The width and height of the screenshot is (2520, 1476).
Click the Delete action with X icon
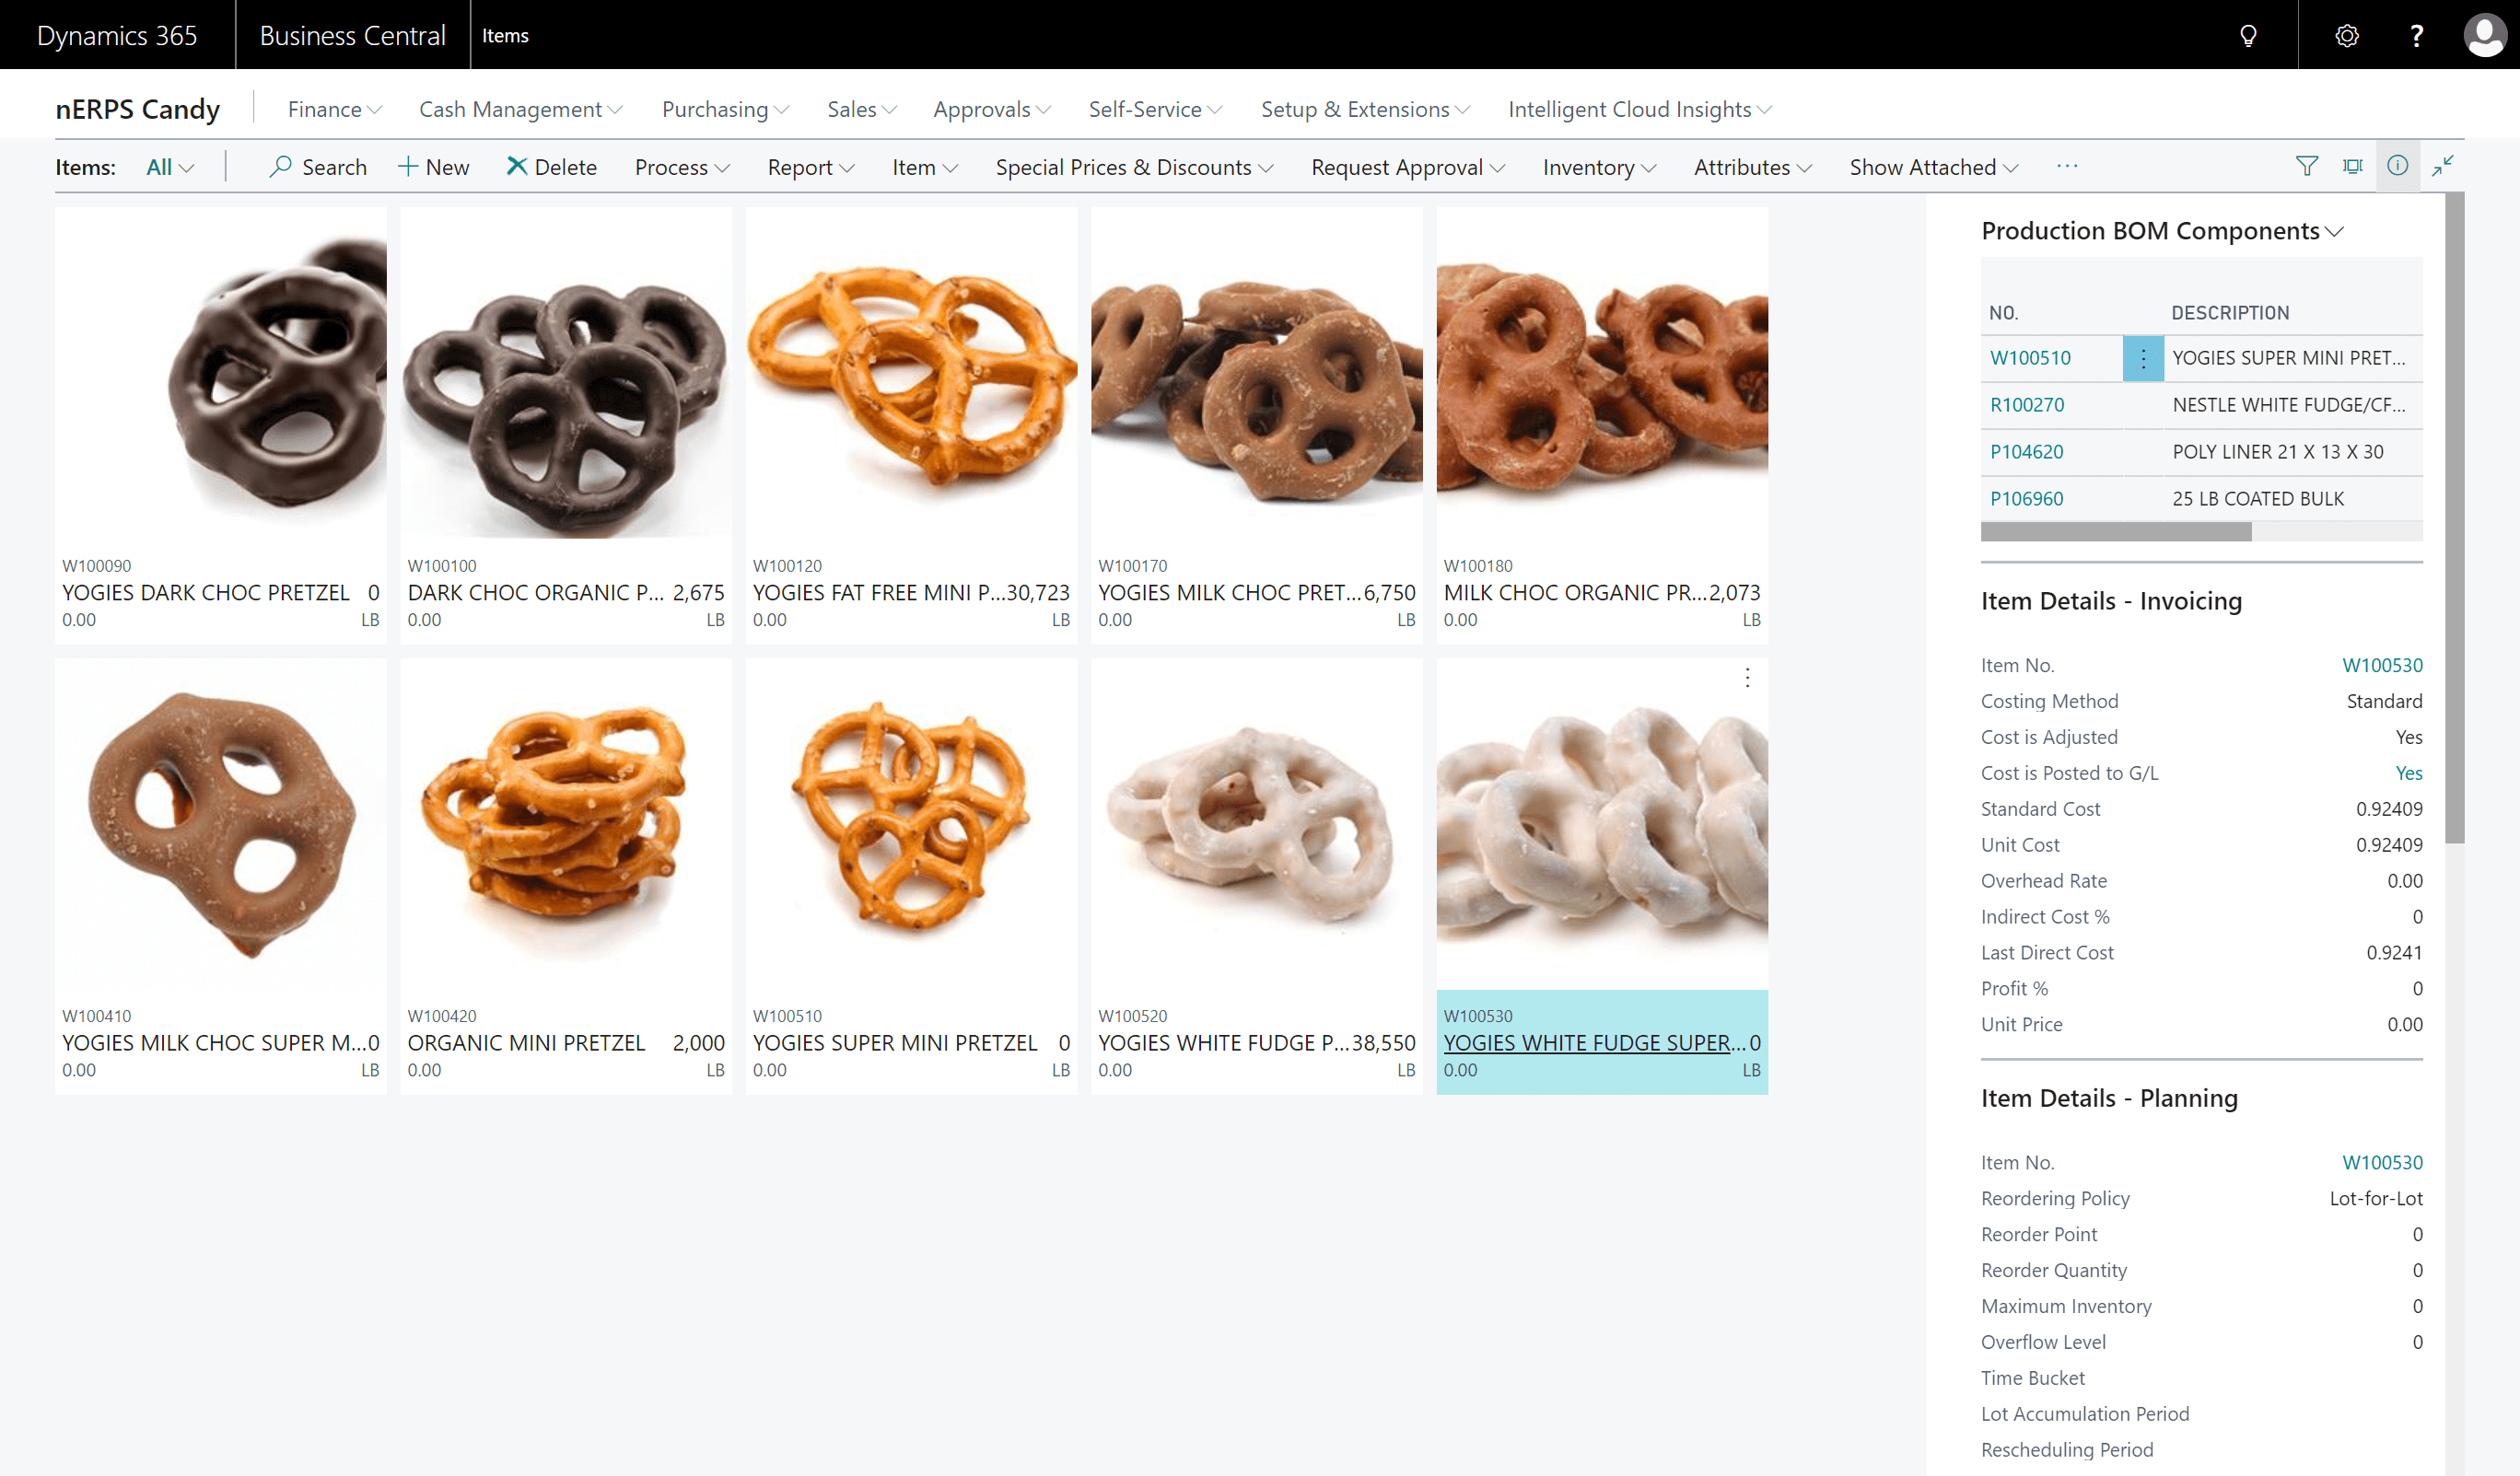(551, 167)
